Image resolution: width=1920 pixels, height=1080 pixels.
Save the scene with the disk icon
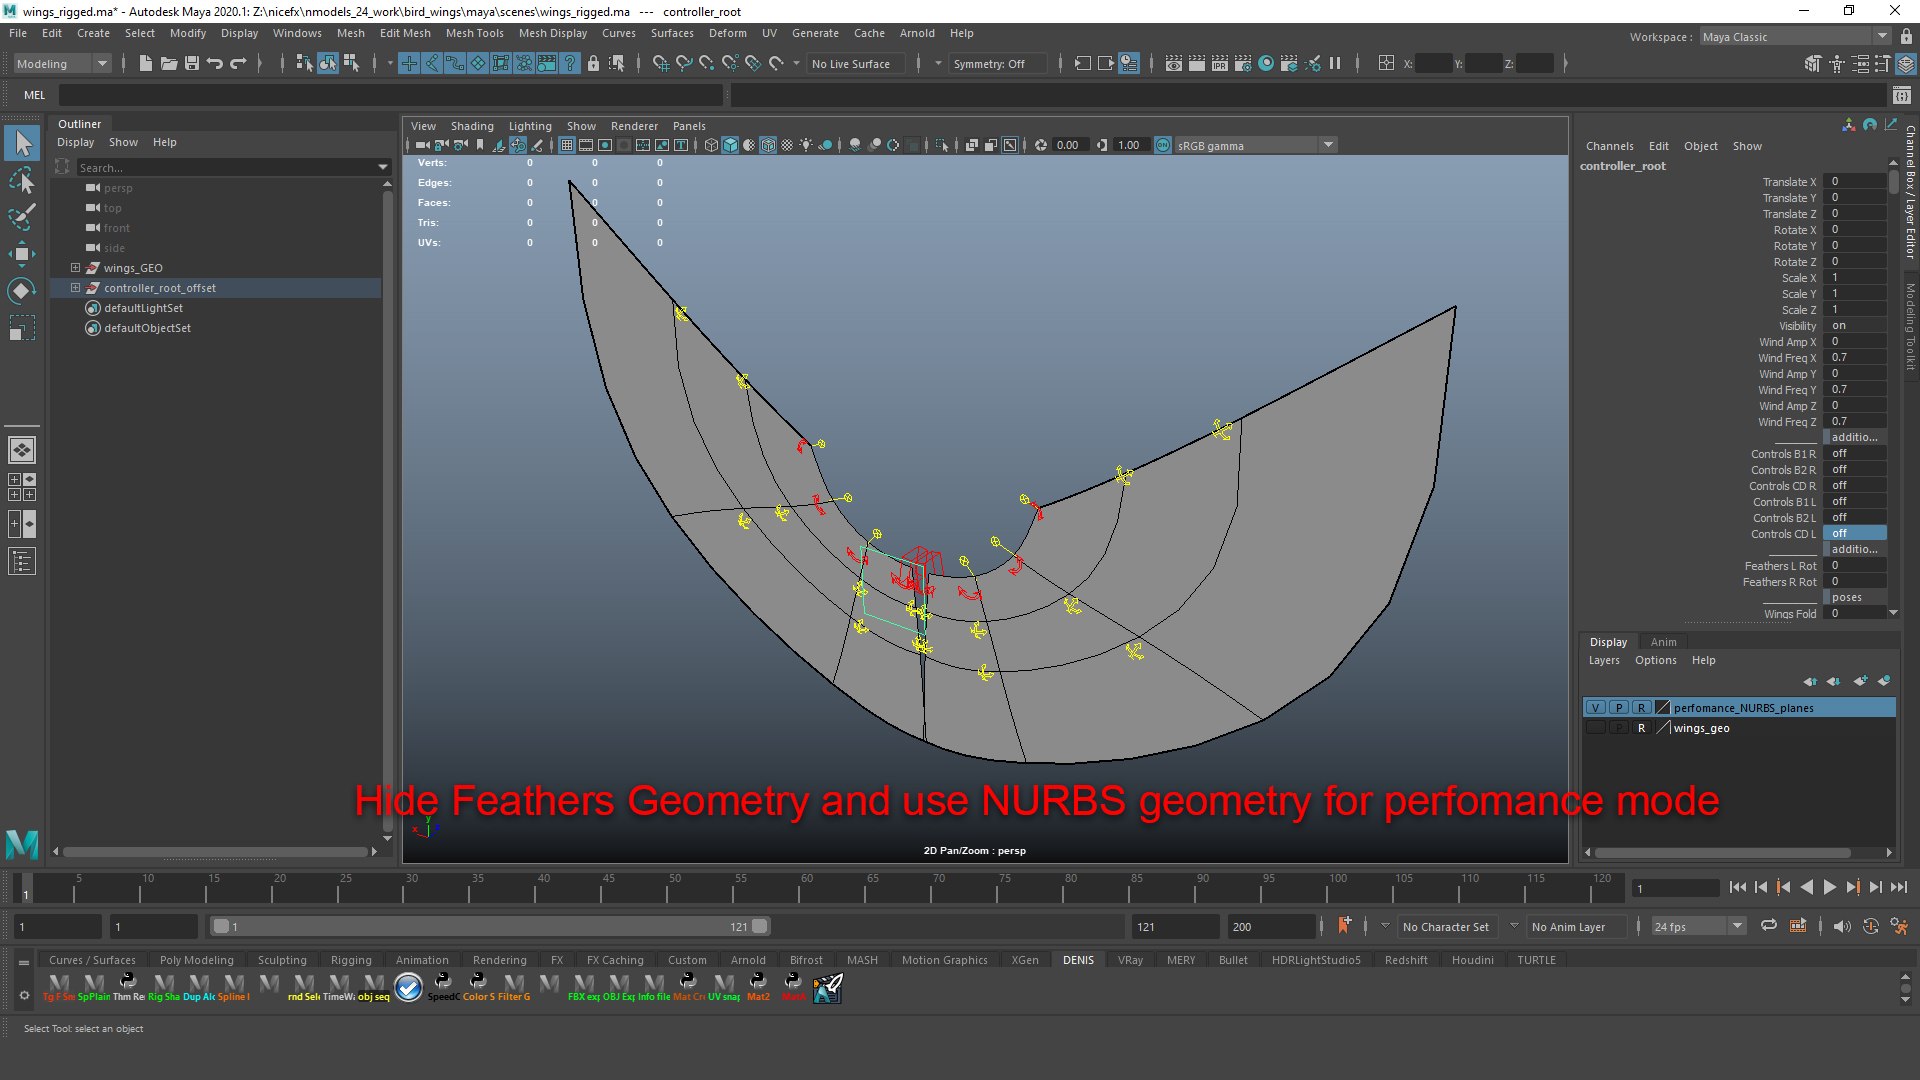tap(192, 63)
